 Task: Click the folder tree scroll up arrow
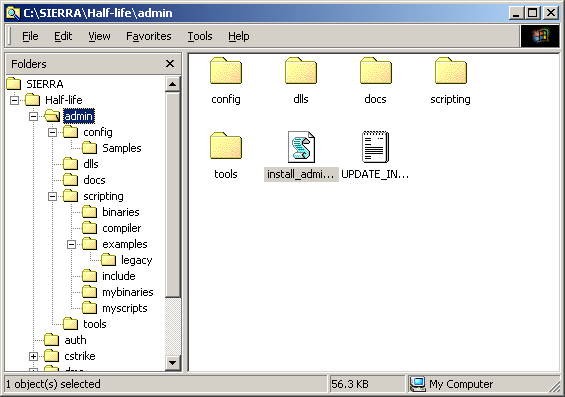point(173,84)
